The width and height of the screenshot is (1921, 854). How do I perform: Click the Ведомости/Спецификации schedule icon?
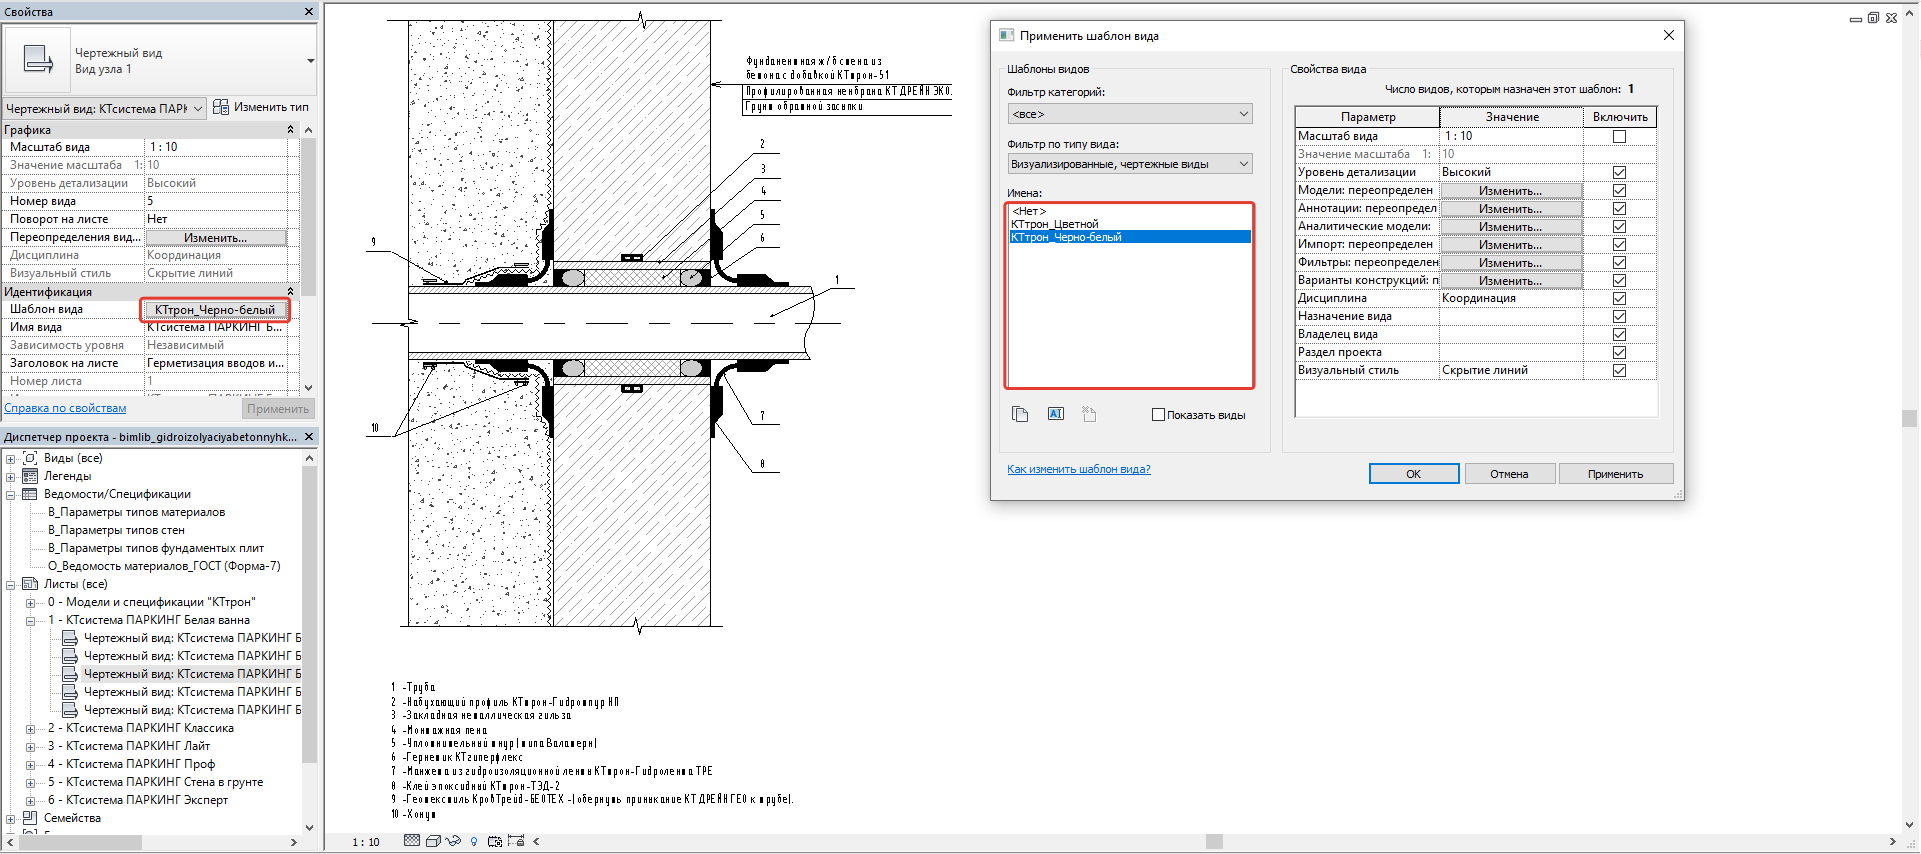(x=30, y=494)
